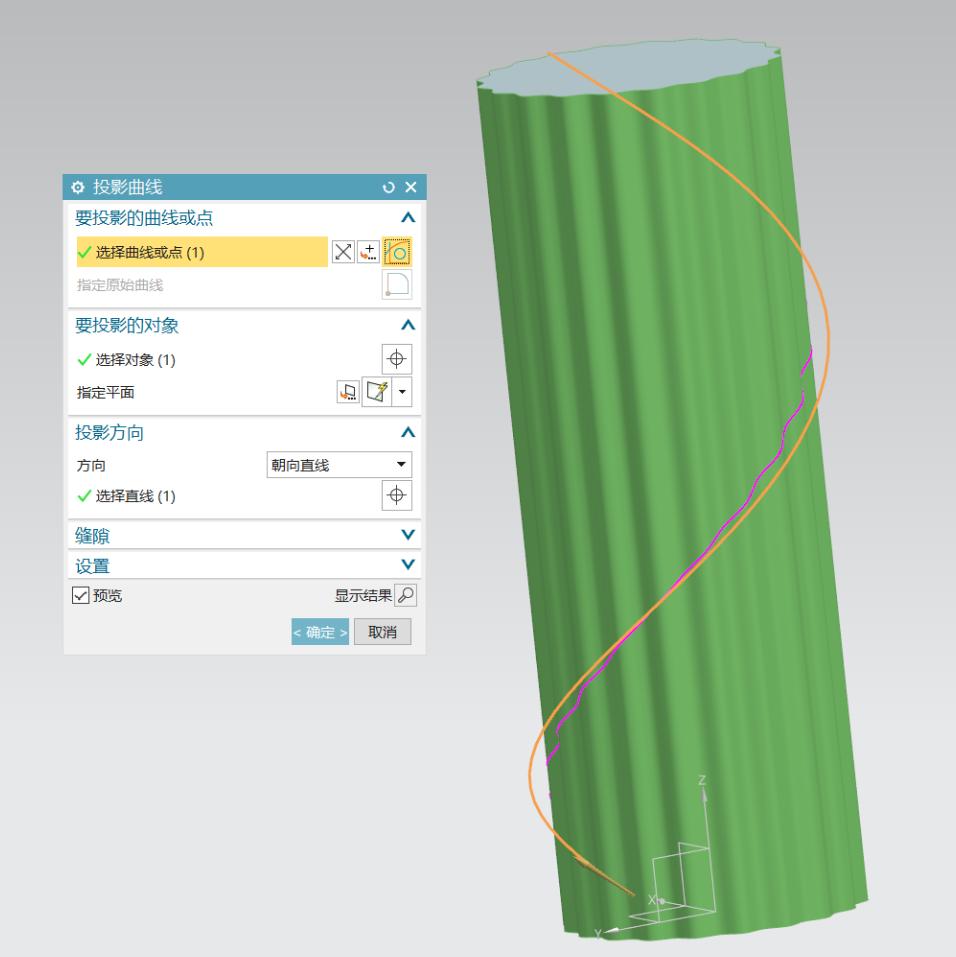Click the reverse direction crossed-arrows icon
The height and width of the screenshot is (957, 956).
click(341, 249)
